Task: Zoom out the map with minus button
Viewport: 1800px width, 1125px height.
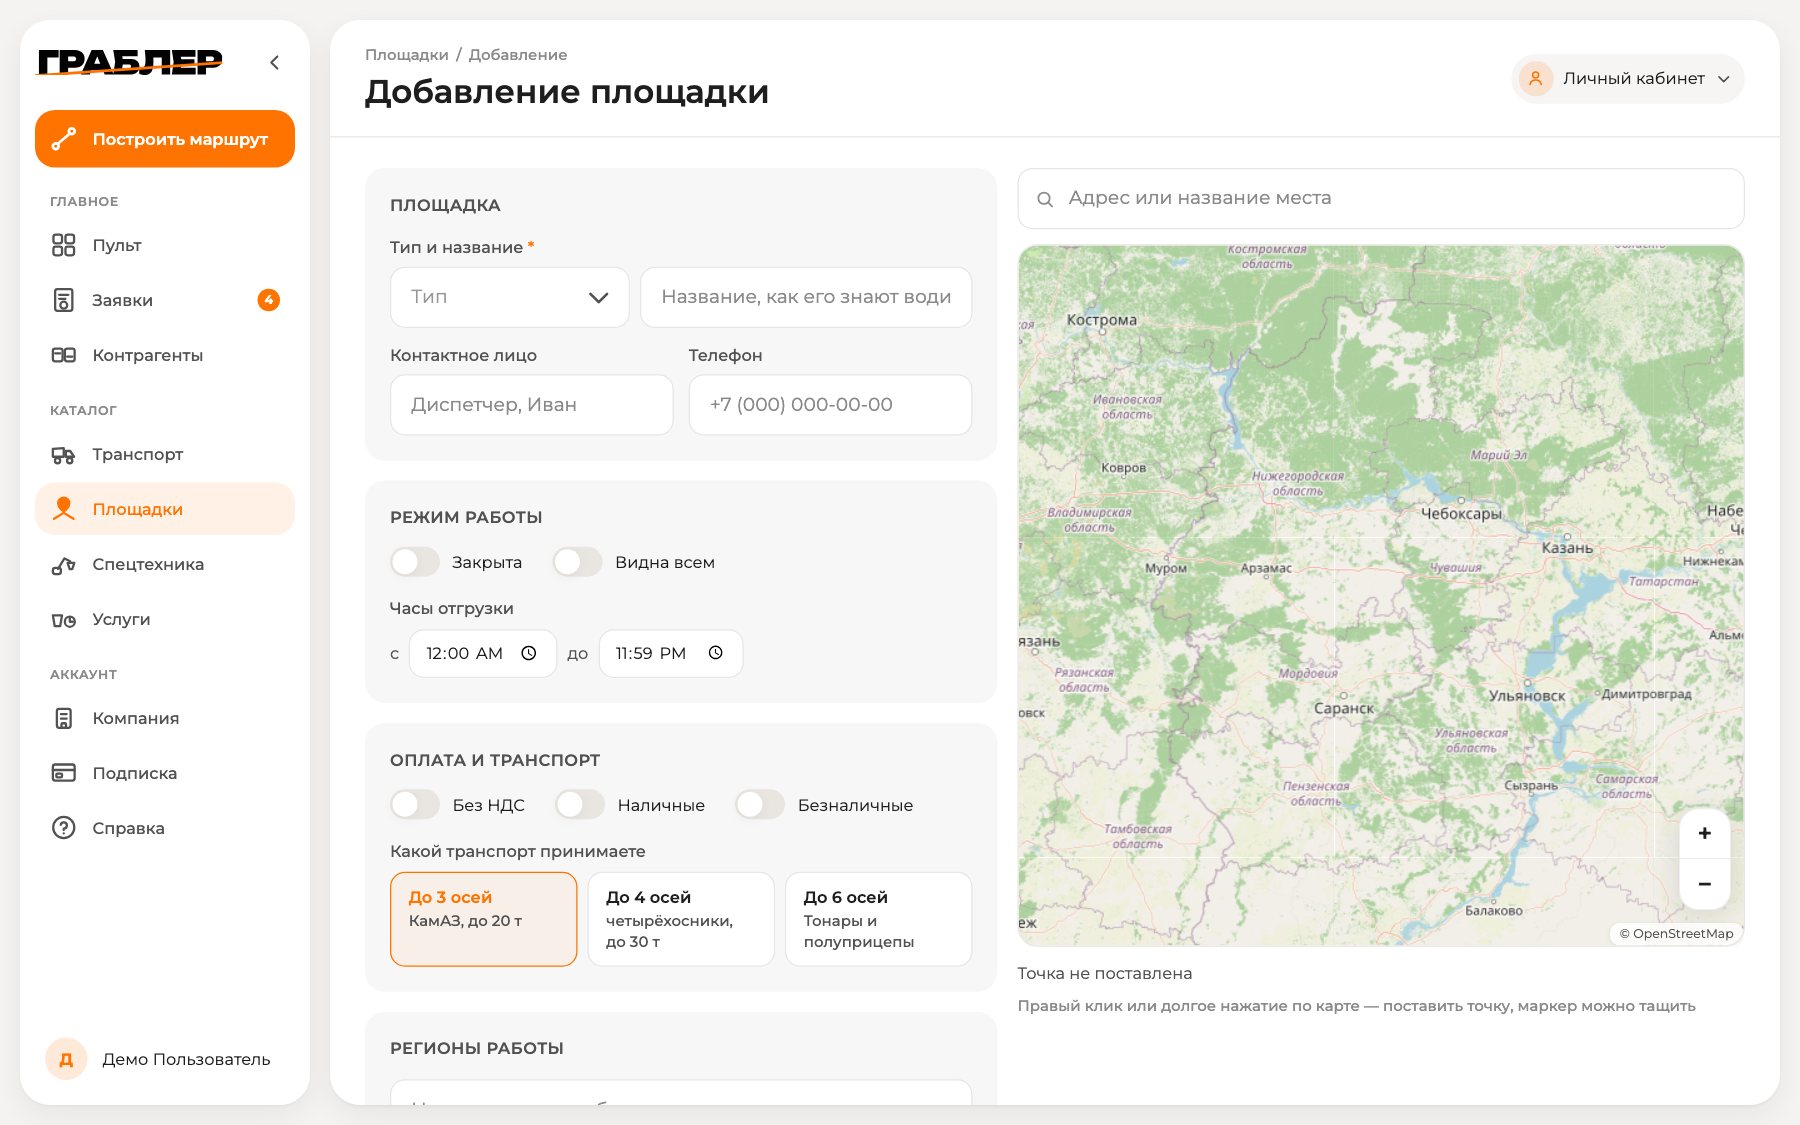Action: [1705, 884]
